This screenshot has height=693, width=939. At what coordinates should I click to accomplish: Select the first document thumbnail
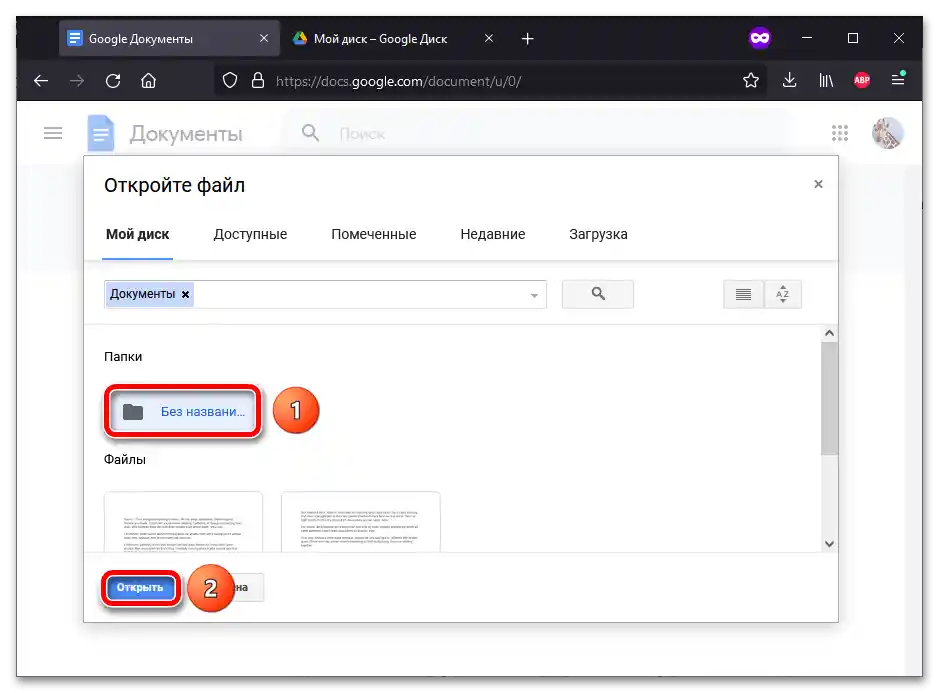pos(183,522)
